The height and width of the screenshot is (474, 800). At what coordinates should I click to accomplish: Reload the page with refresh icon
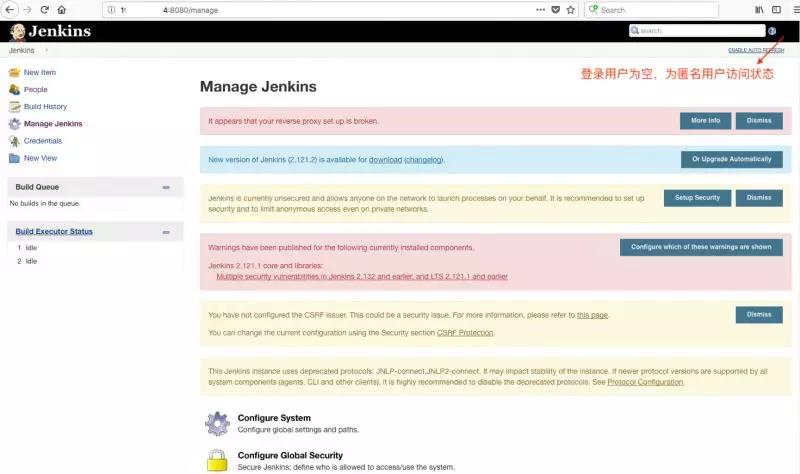[x=44, y=10]
